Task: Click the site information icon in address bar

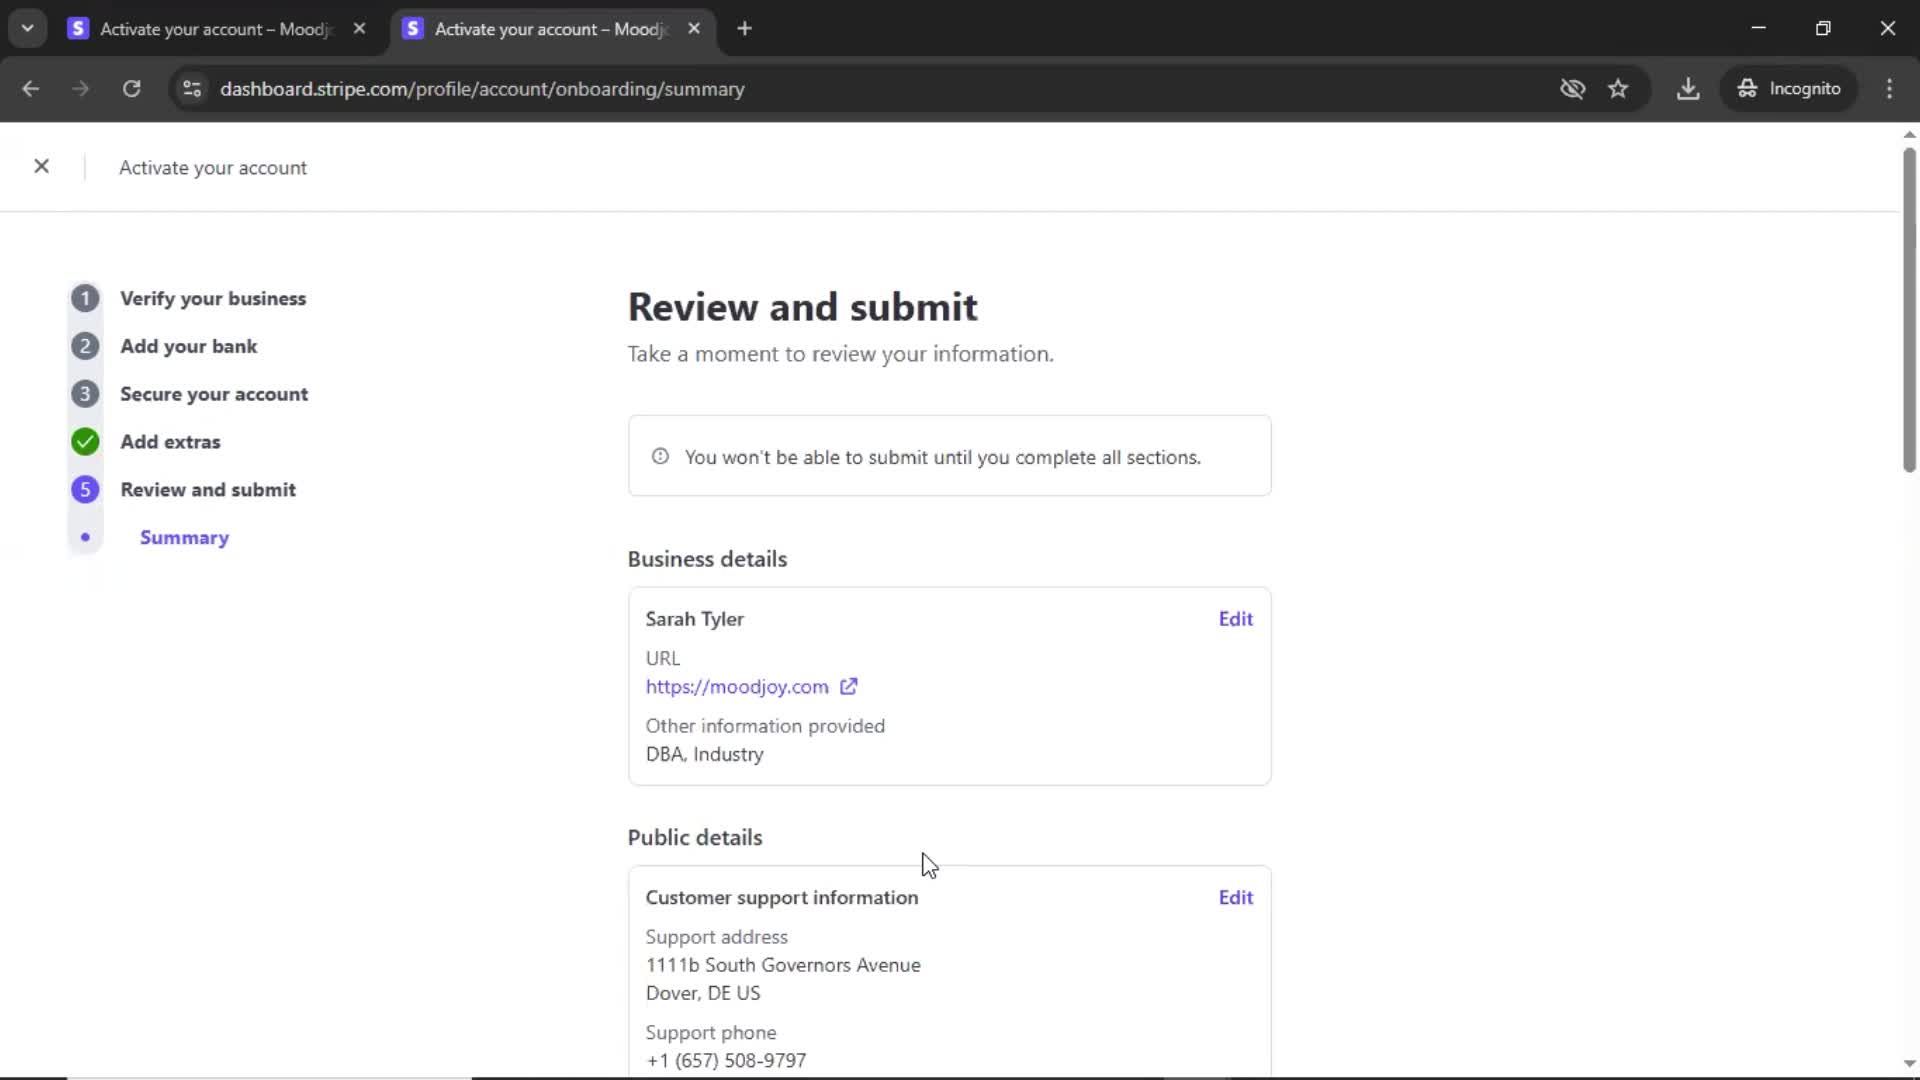Action: [192, 89]
